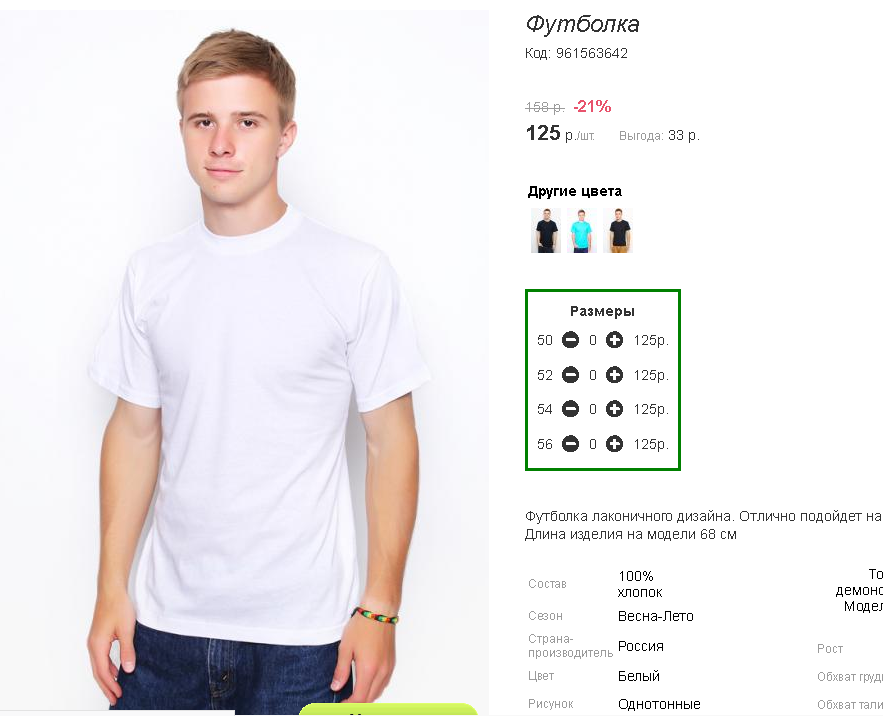The height and width of the screenshot is (716, 883).
Task: Click the Белый color attribute value
Action: 639,676
